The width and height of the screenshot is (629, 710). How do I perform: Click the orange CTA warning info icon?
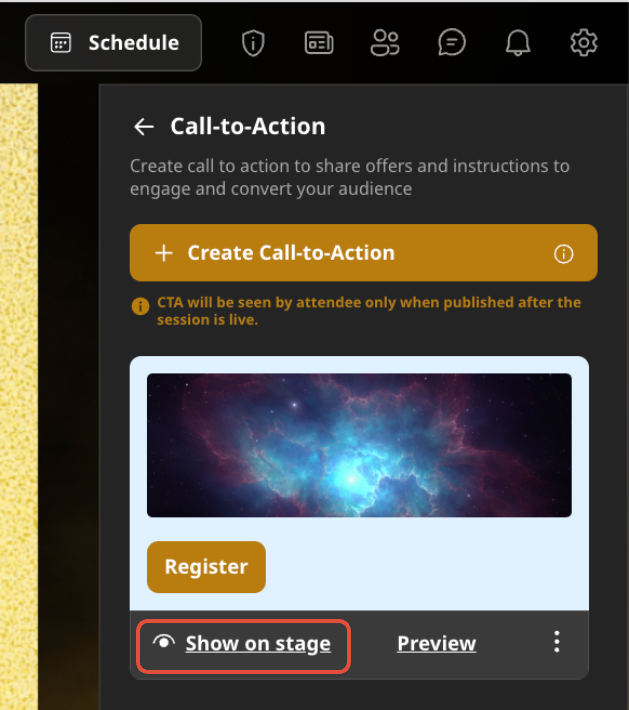140,307
